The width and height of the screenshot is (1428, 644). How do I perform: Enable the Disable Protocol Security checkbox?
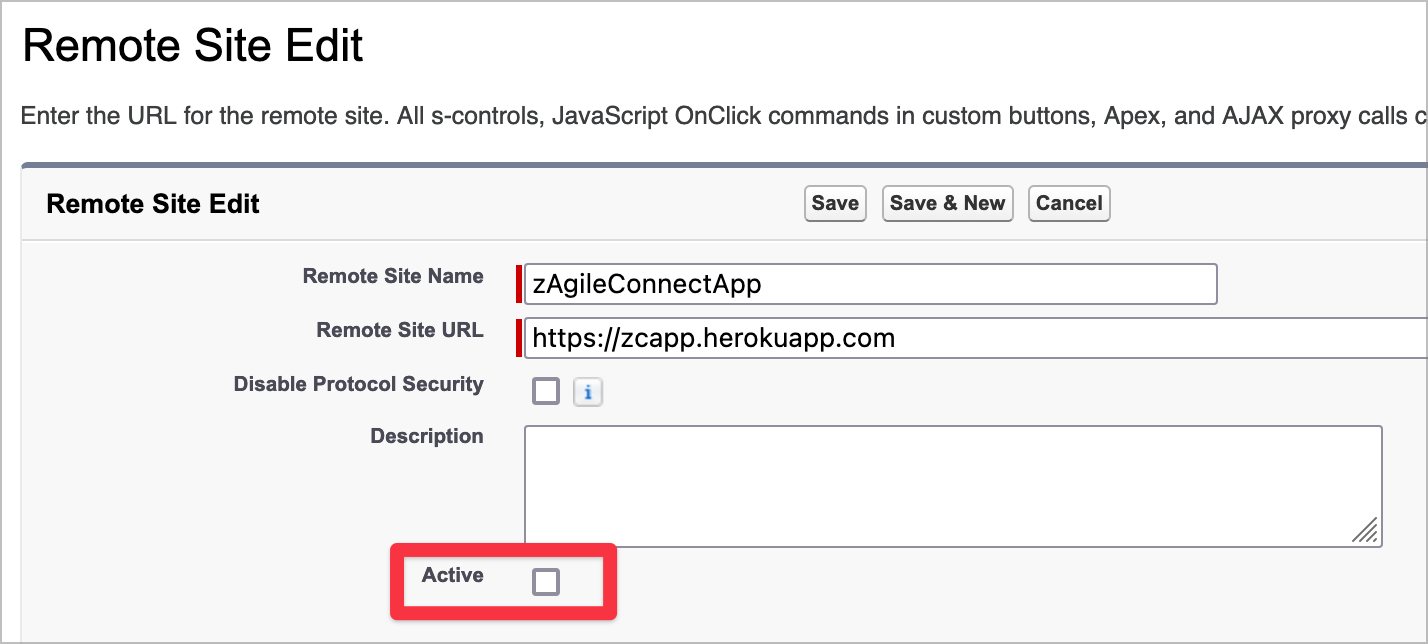(x=546, y=391)
